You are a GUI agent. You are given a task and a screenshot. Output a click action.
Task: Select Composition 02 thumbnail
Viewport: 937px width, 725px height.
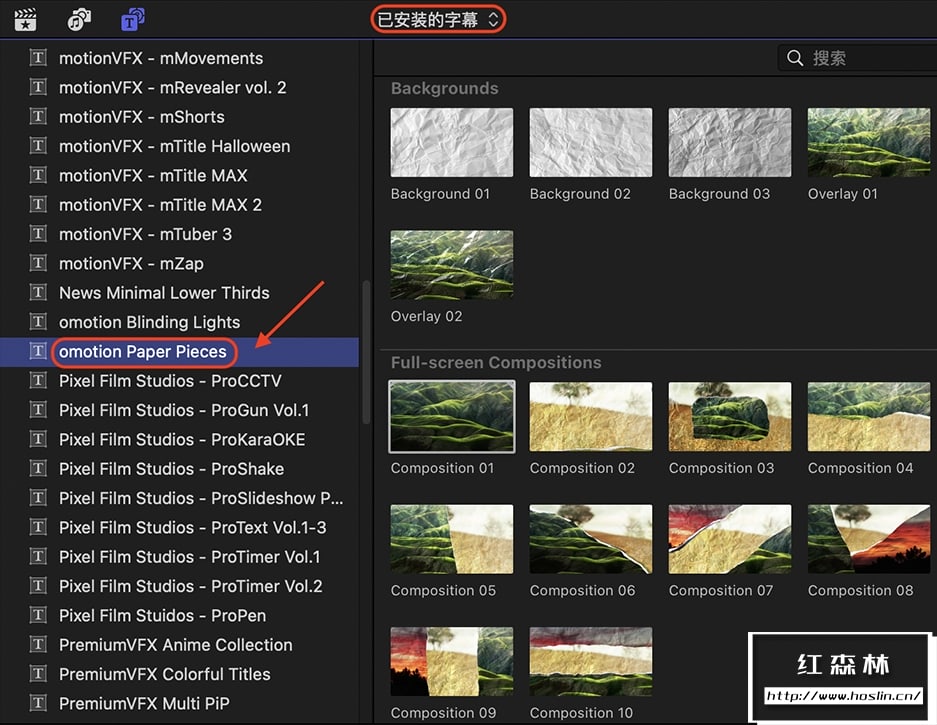pyautogui.click(x=591, y=417)
